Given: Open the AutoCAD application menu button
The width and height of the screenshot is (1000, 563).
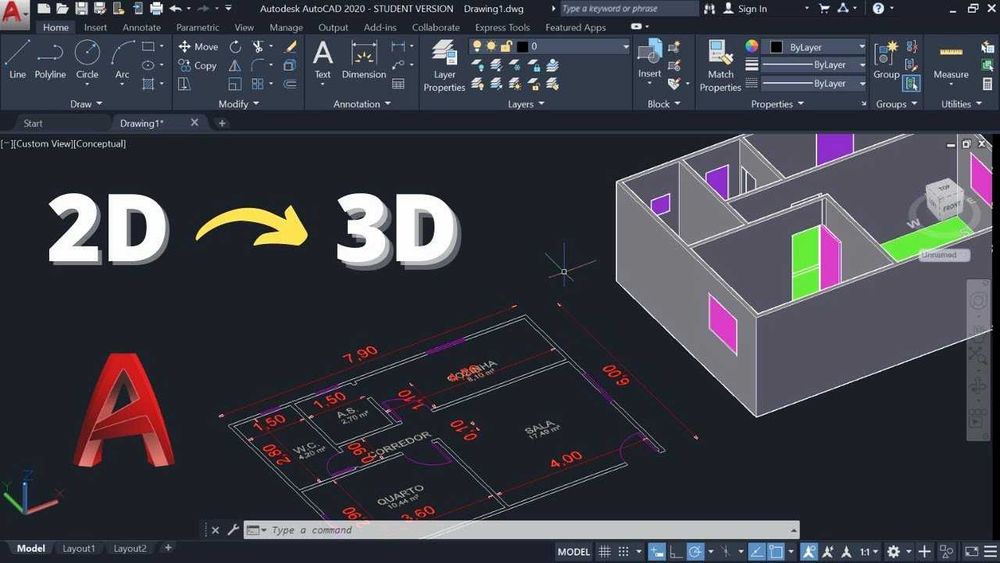Looking at the screenshot, I should pyautogui.click(x=14, y=14).
